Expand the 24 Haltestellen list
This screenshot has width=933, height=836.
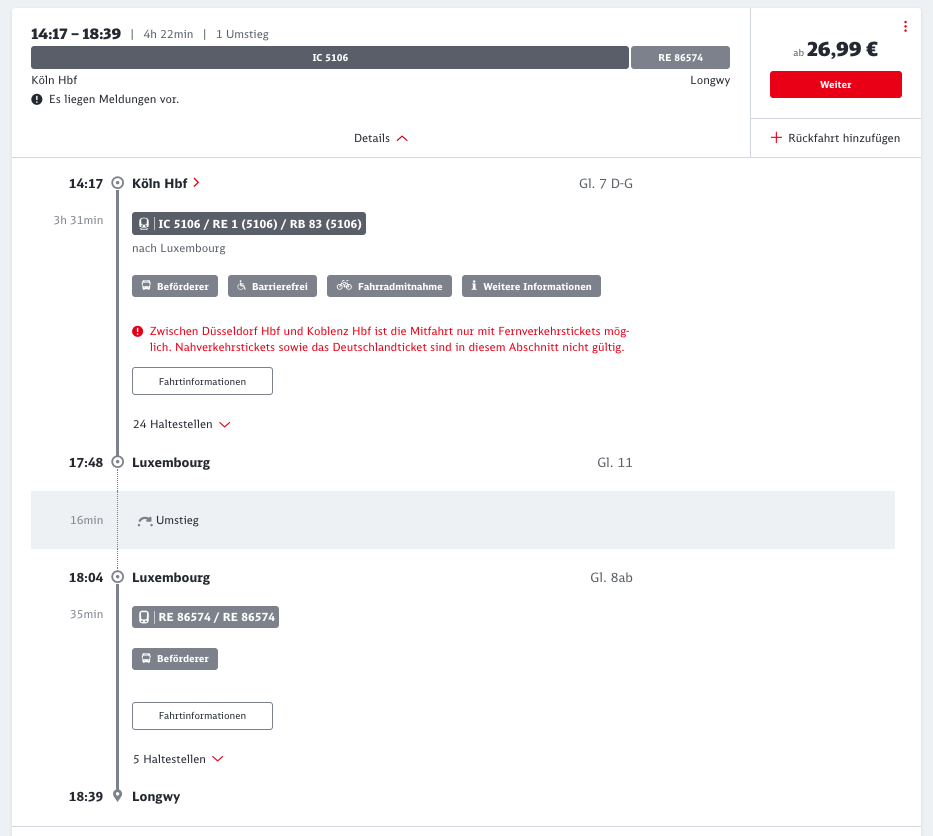pyautogui.click(x=182, y=424)
